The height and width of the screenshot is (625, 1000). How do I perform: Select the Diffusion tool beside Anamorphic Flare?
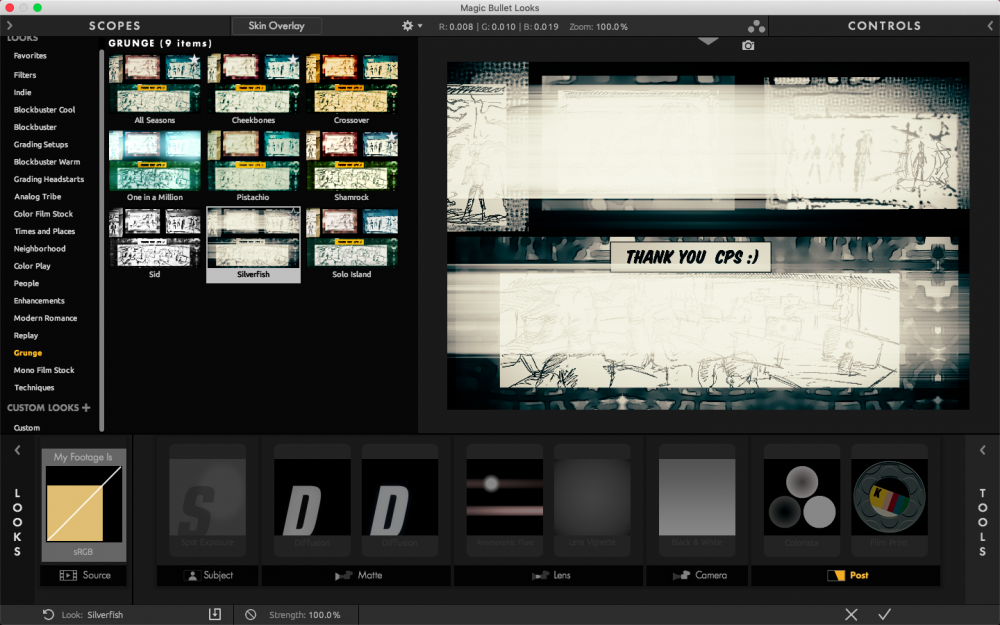400,500
